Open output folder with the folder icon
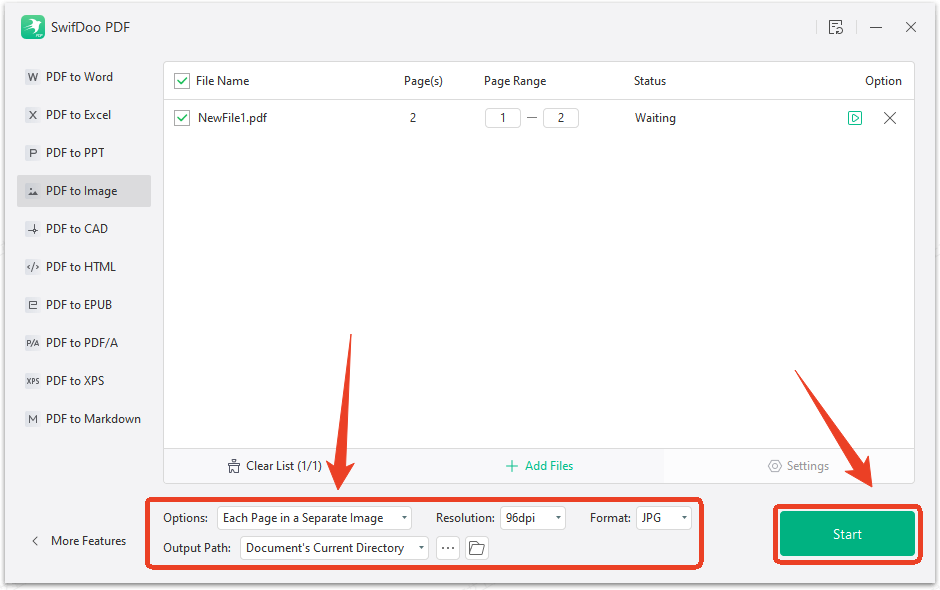940x590 pixels. tap(477, 548)
